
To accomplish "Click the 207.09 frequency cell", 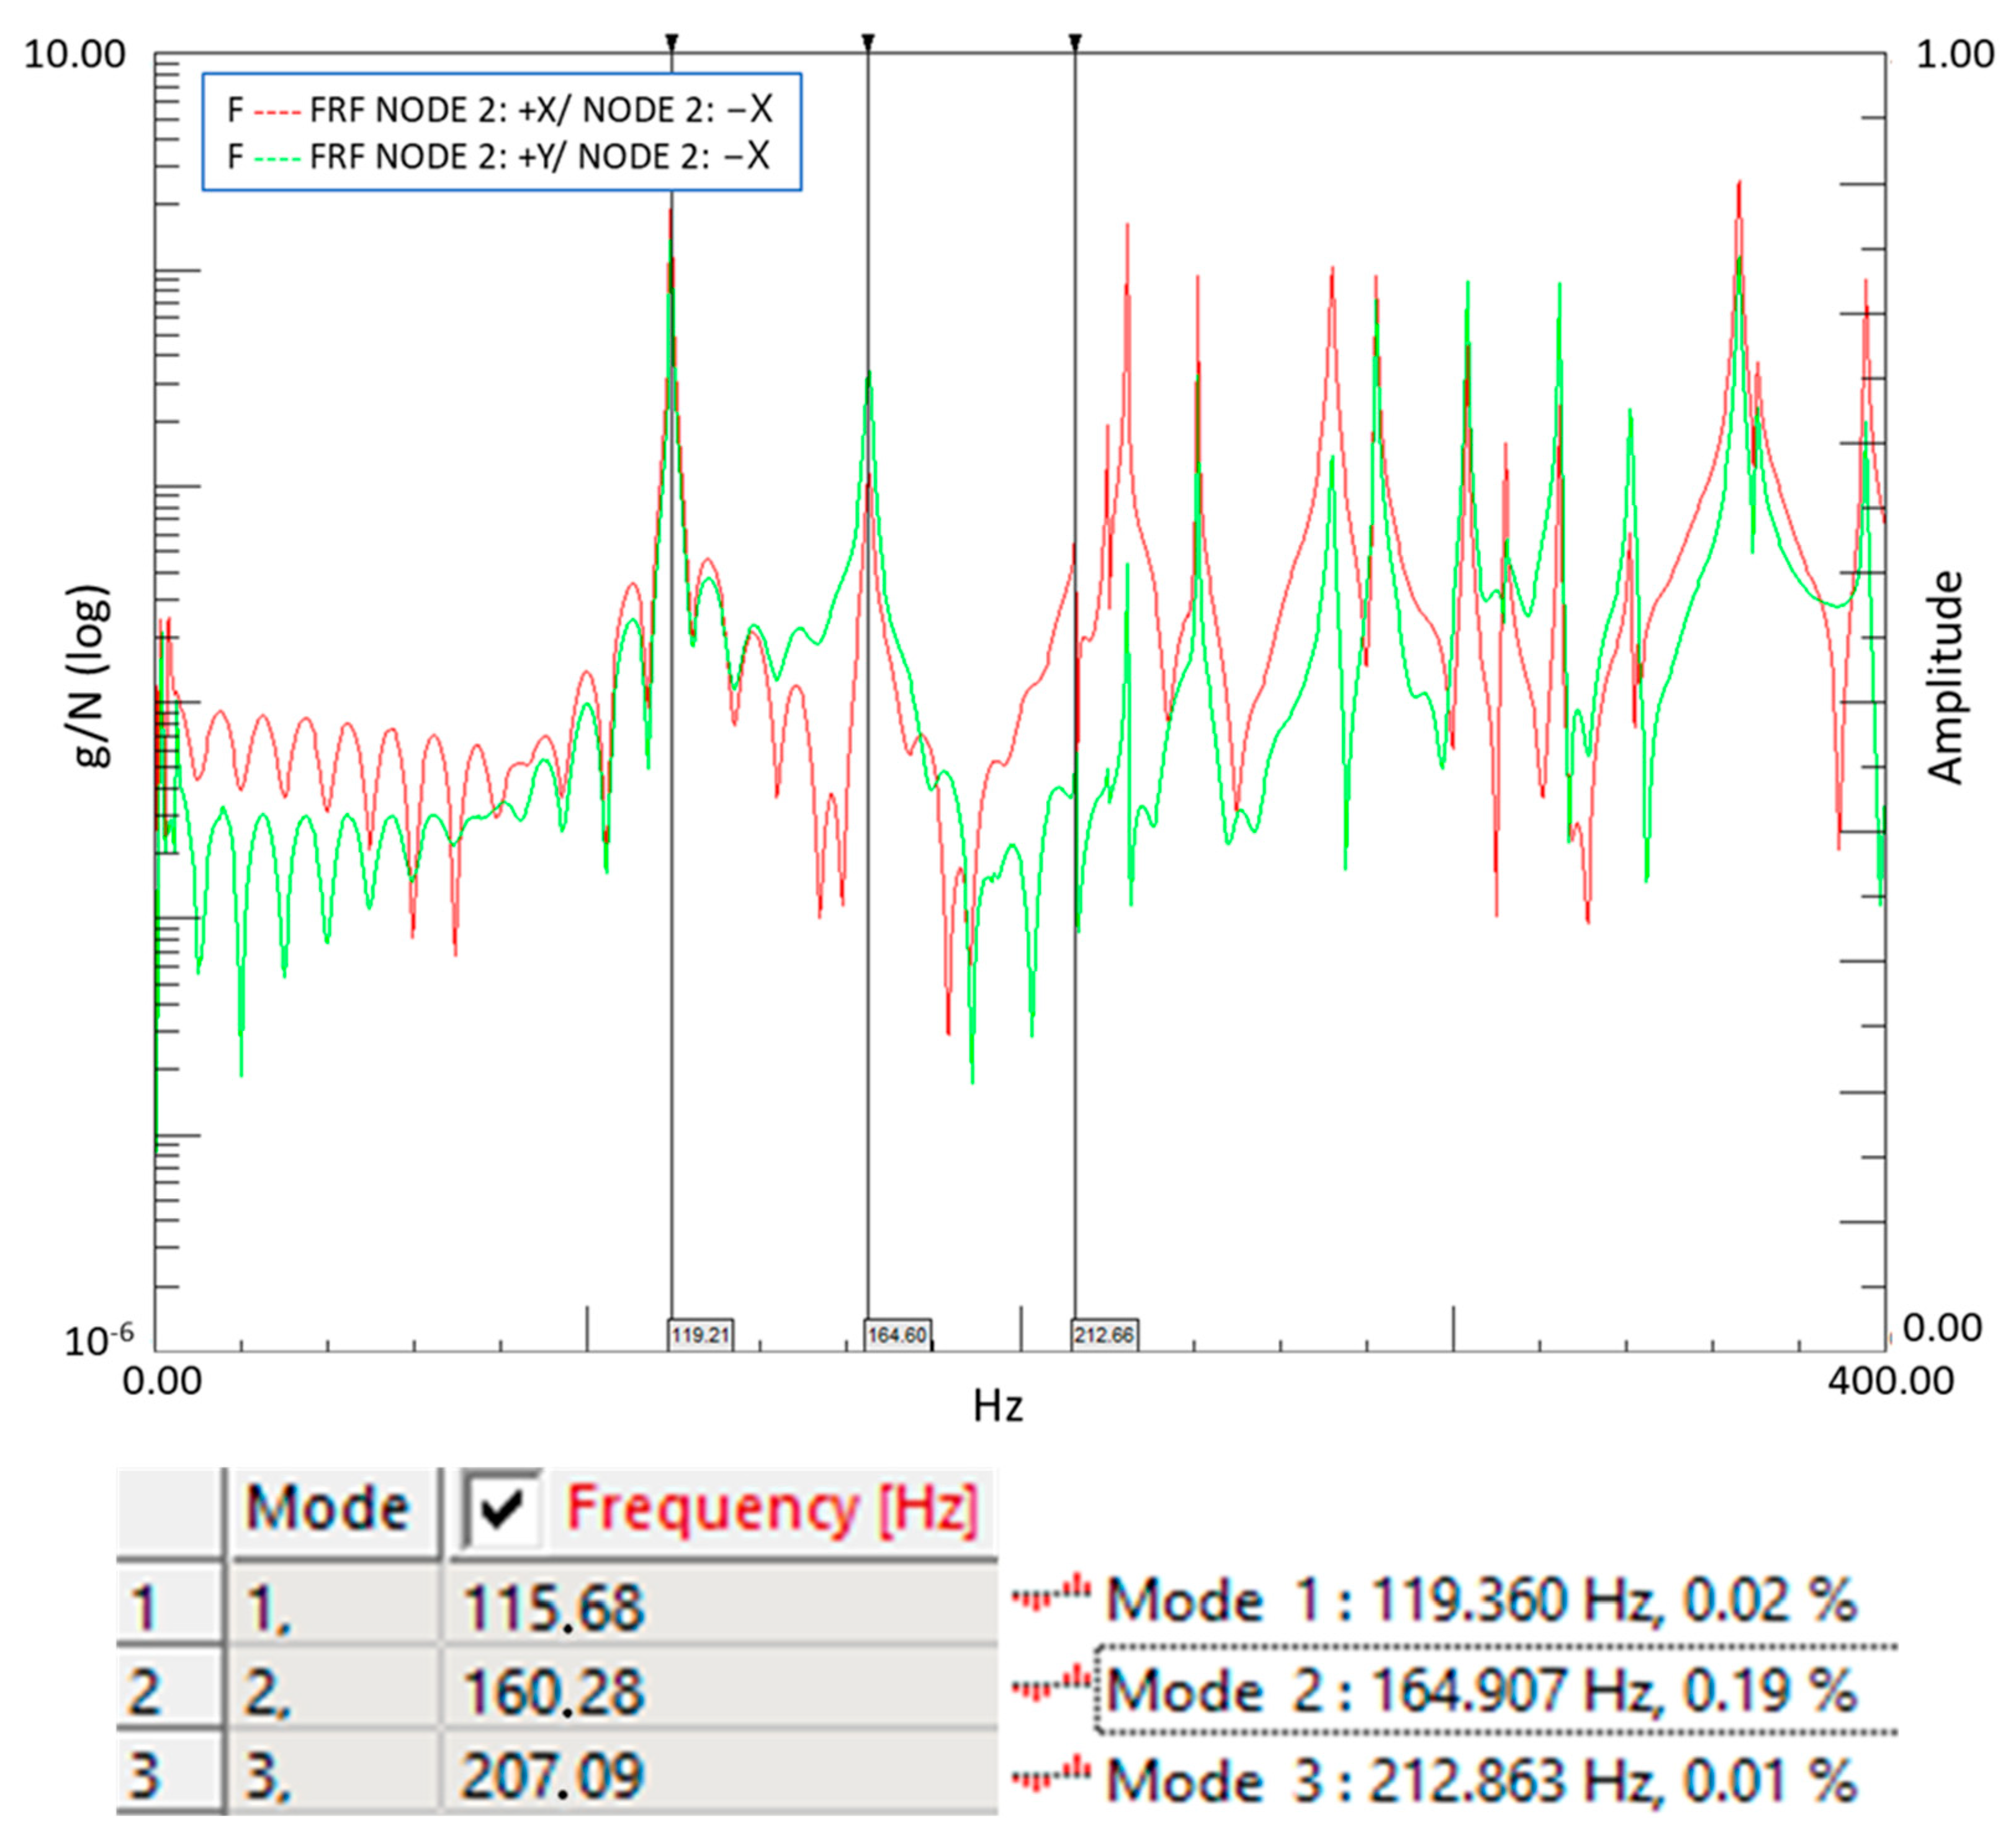I will point(552,1775).
